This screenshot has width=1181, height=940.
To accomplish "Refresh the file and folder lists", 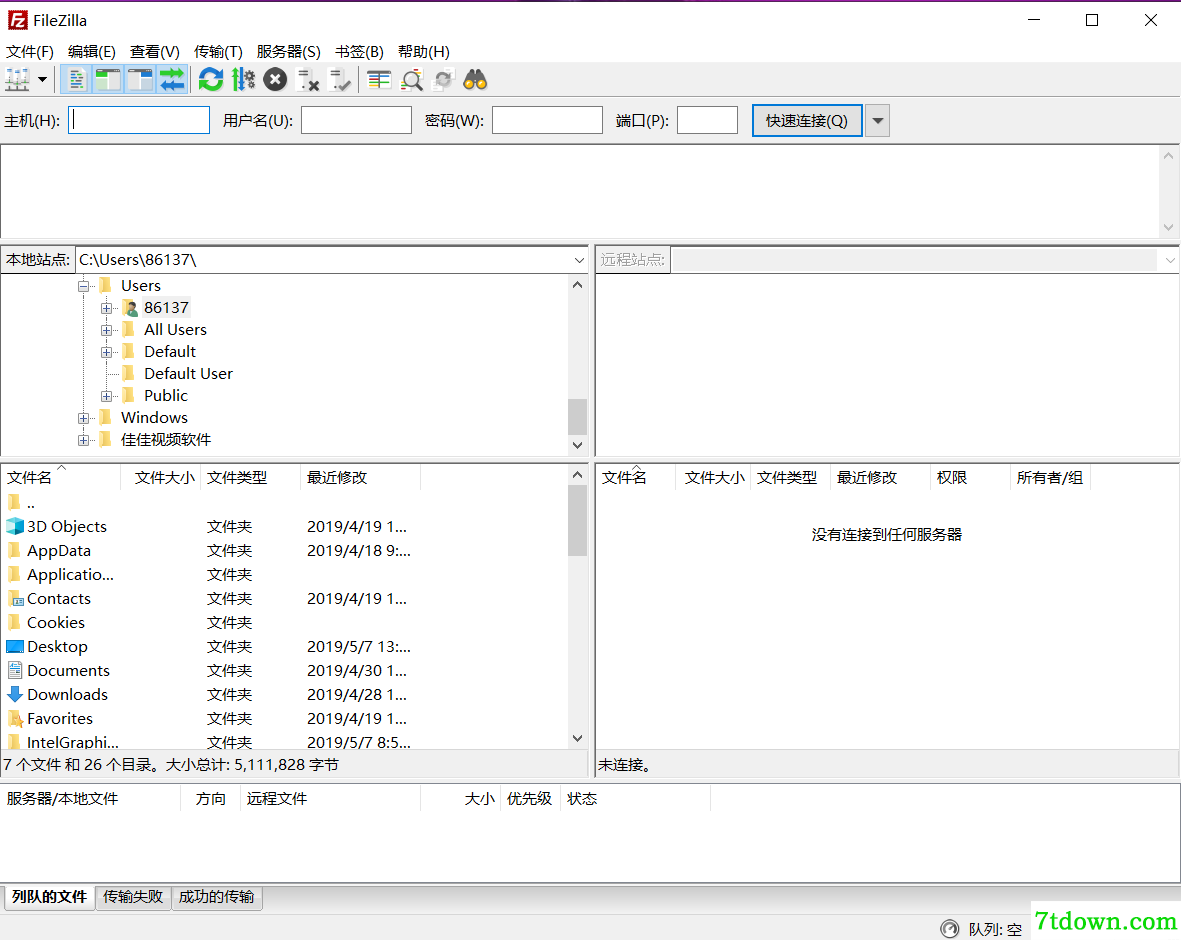I will 211,79.
